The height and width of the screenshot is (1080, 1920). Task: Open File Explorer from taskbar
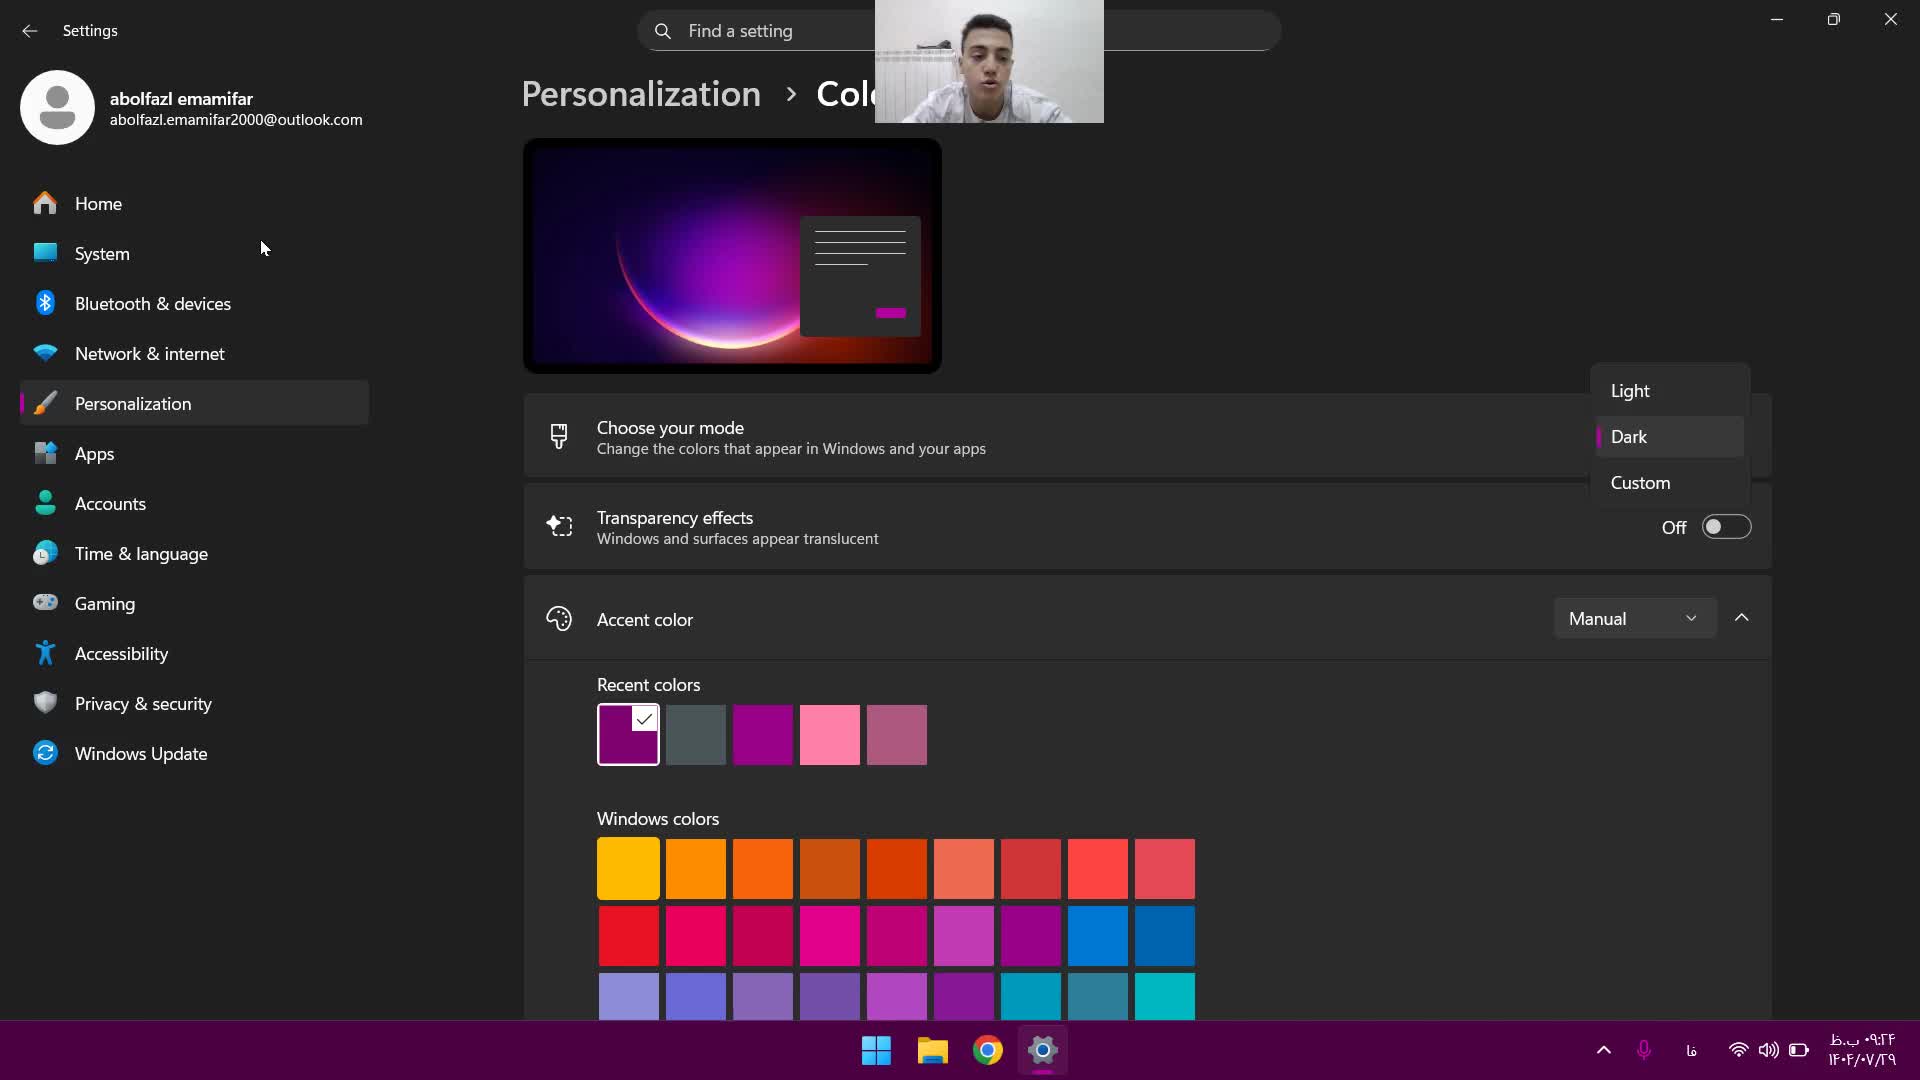[932, 1050]
